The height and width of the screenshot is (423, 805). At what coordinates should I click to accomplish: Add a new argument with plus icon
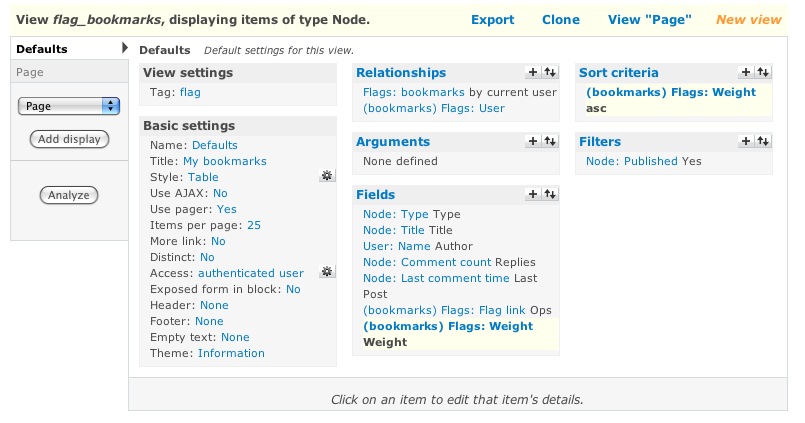pos(533,142)
